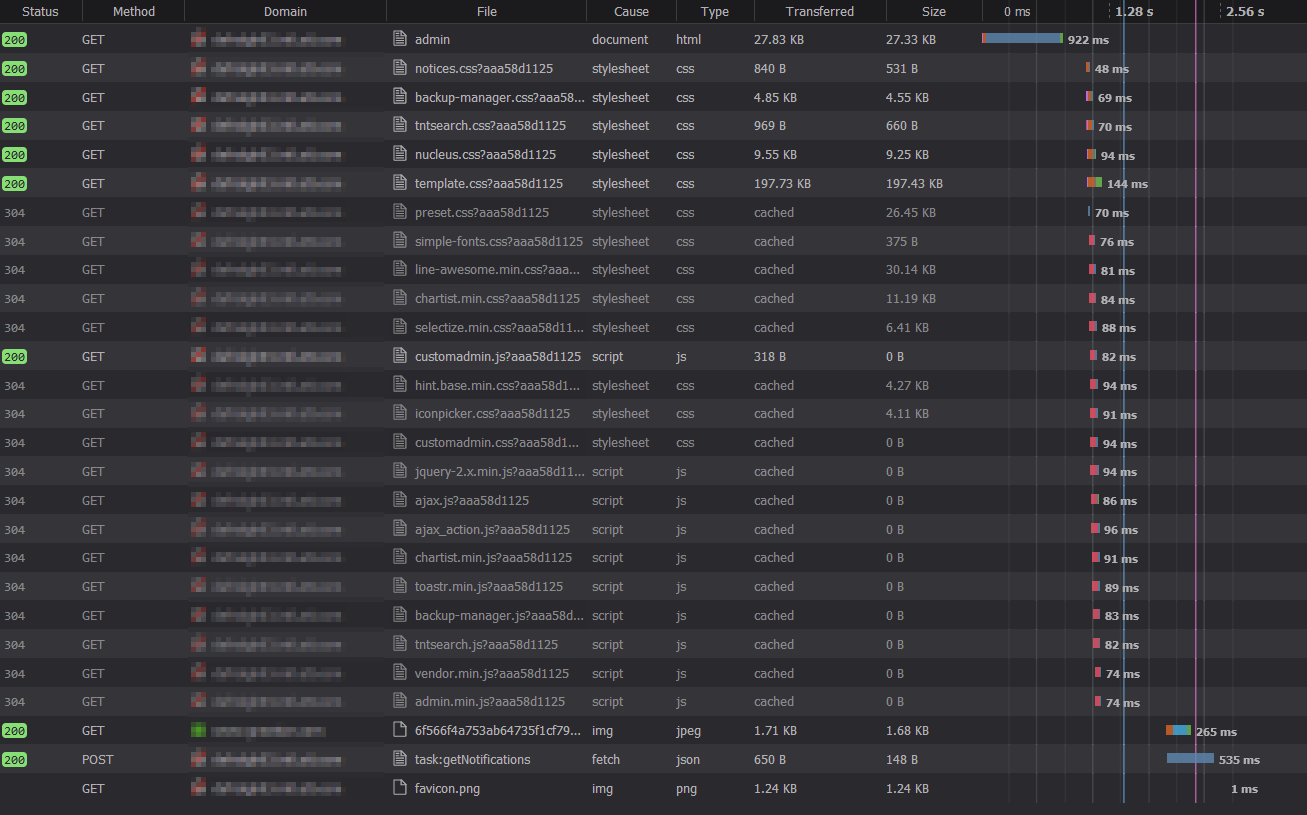
Task: Click the Size column header
Action: pyautogui.click(x=933, y=11)
